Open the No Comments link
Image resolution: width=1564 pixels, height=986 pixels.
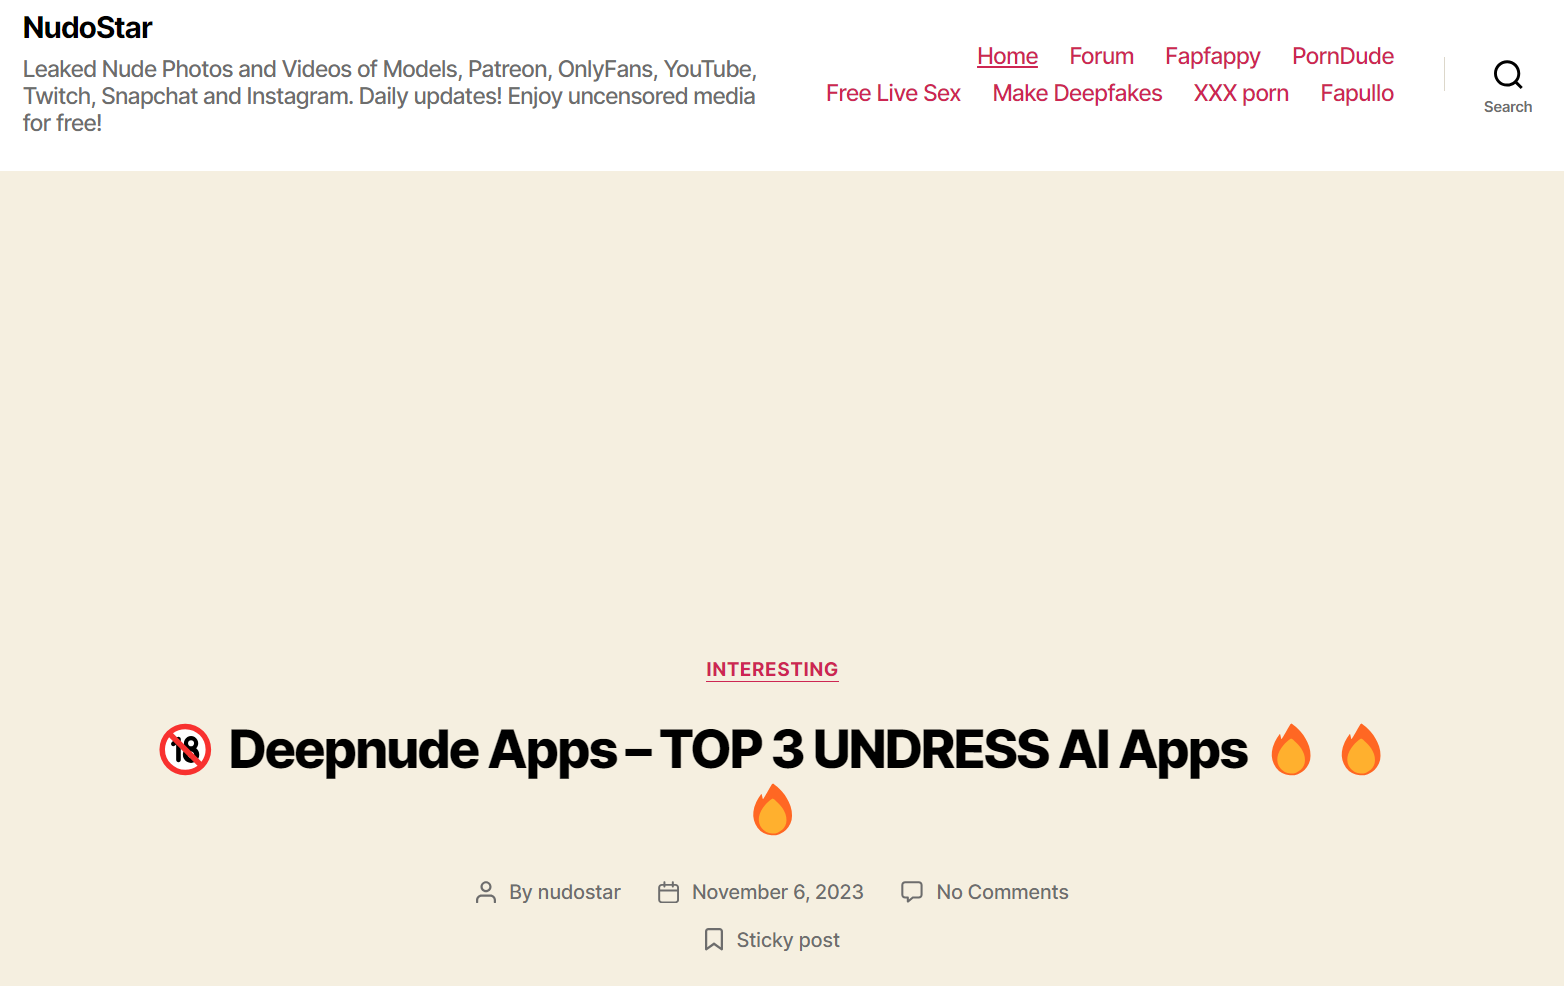[x=1002, y=892]
